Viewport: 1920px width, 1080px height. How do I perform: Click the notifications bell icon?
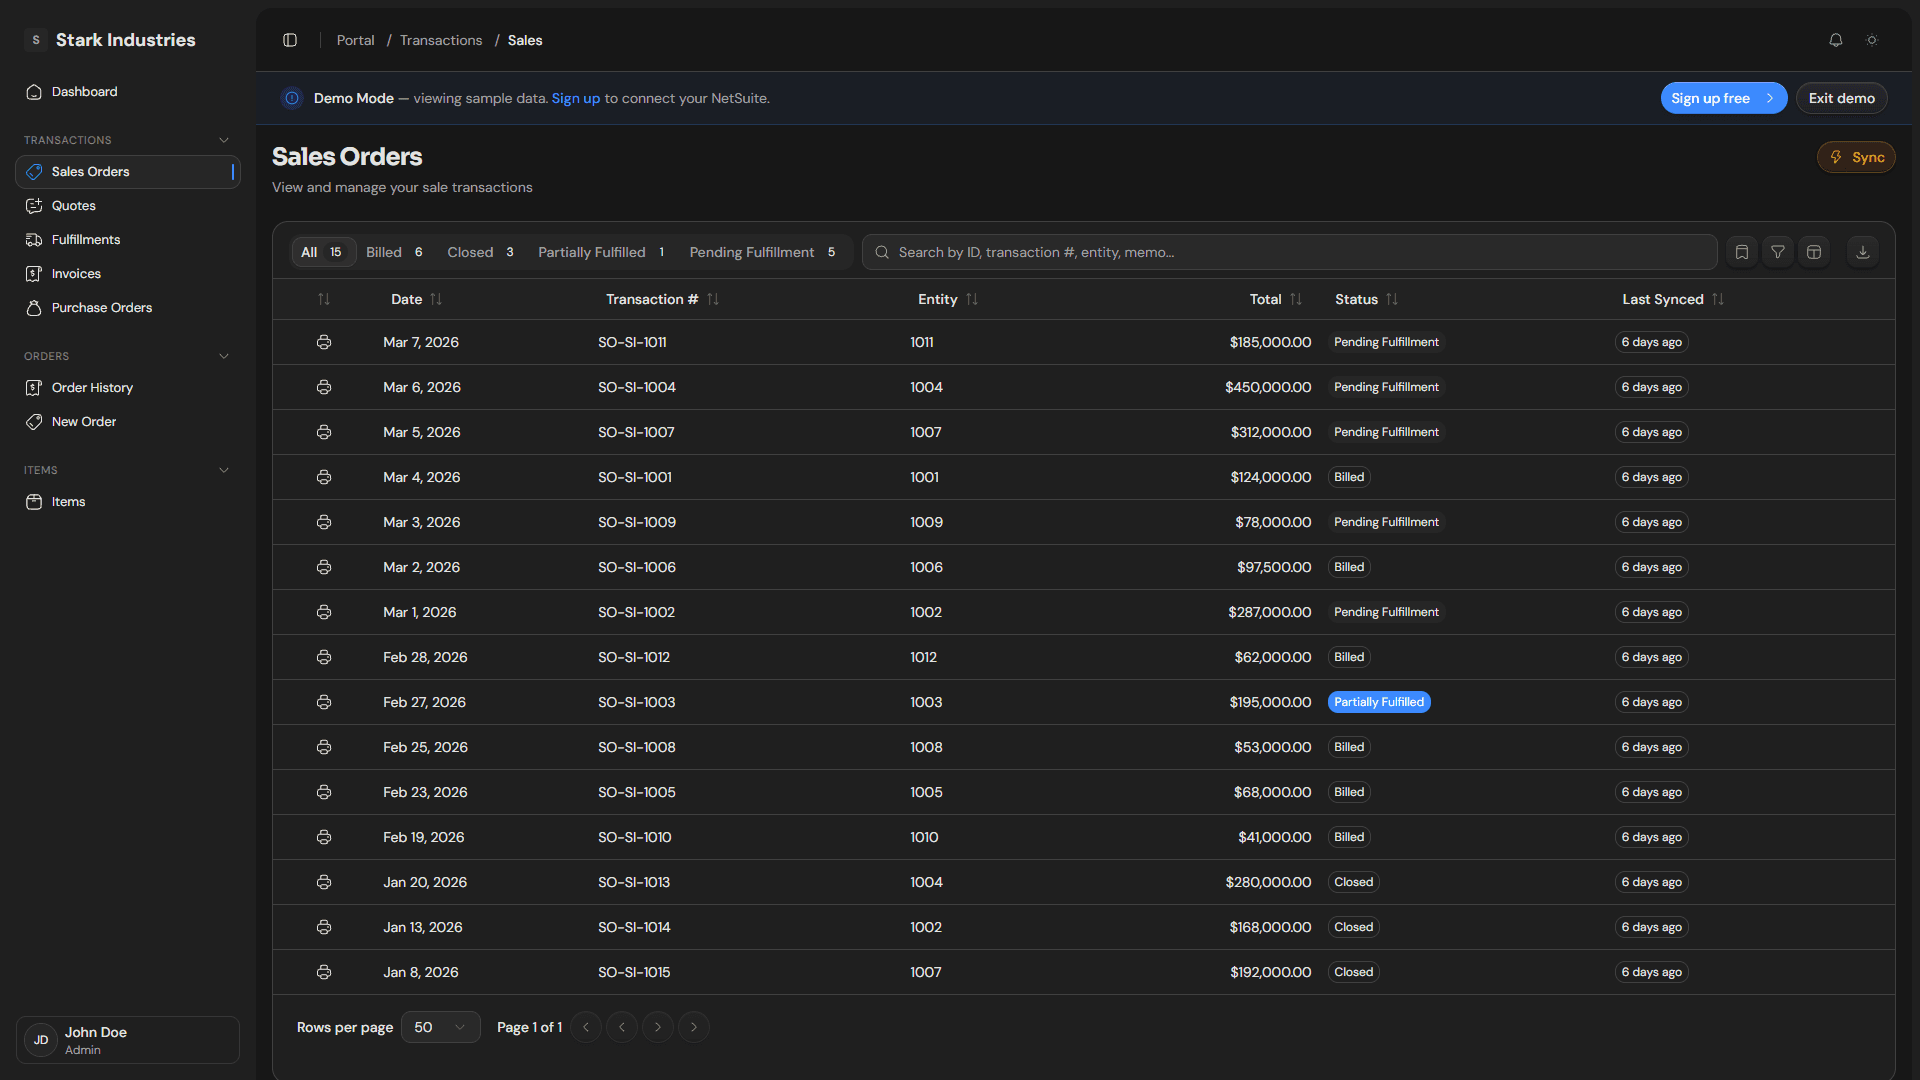1835,40
